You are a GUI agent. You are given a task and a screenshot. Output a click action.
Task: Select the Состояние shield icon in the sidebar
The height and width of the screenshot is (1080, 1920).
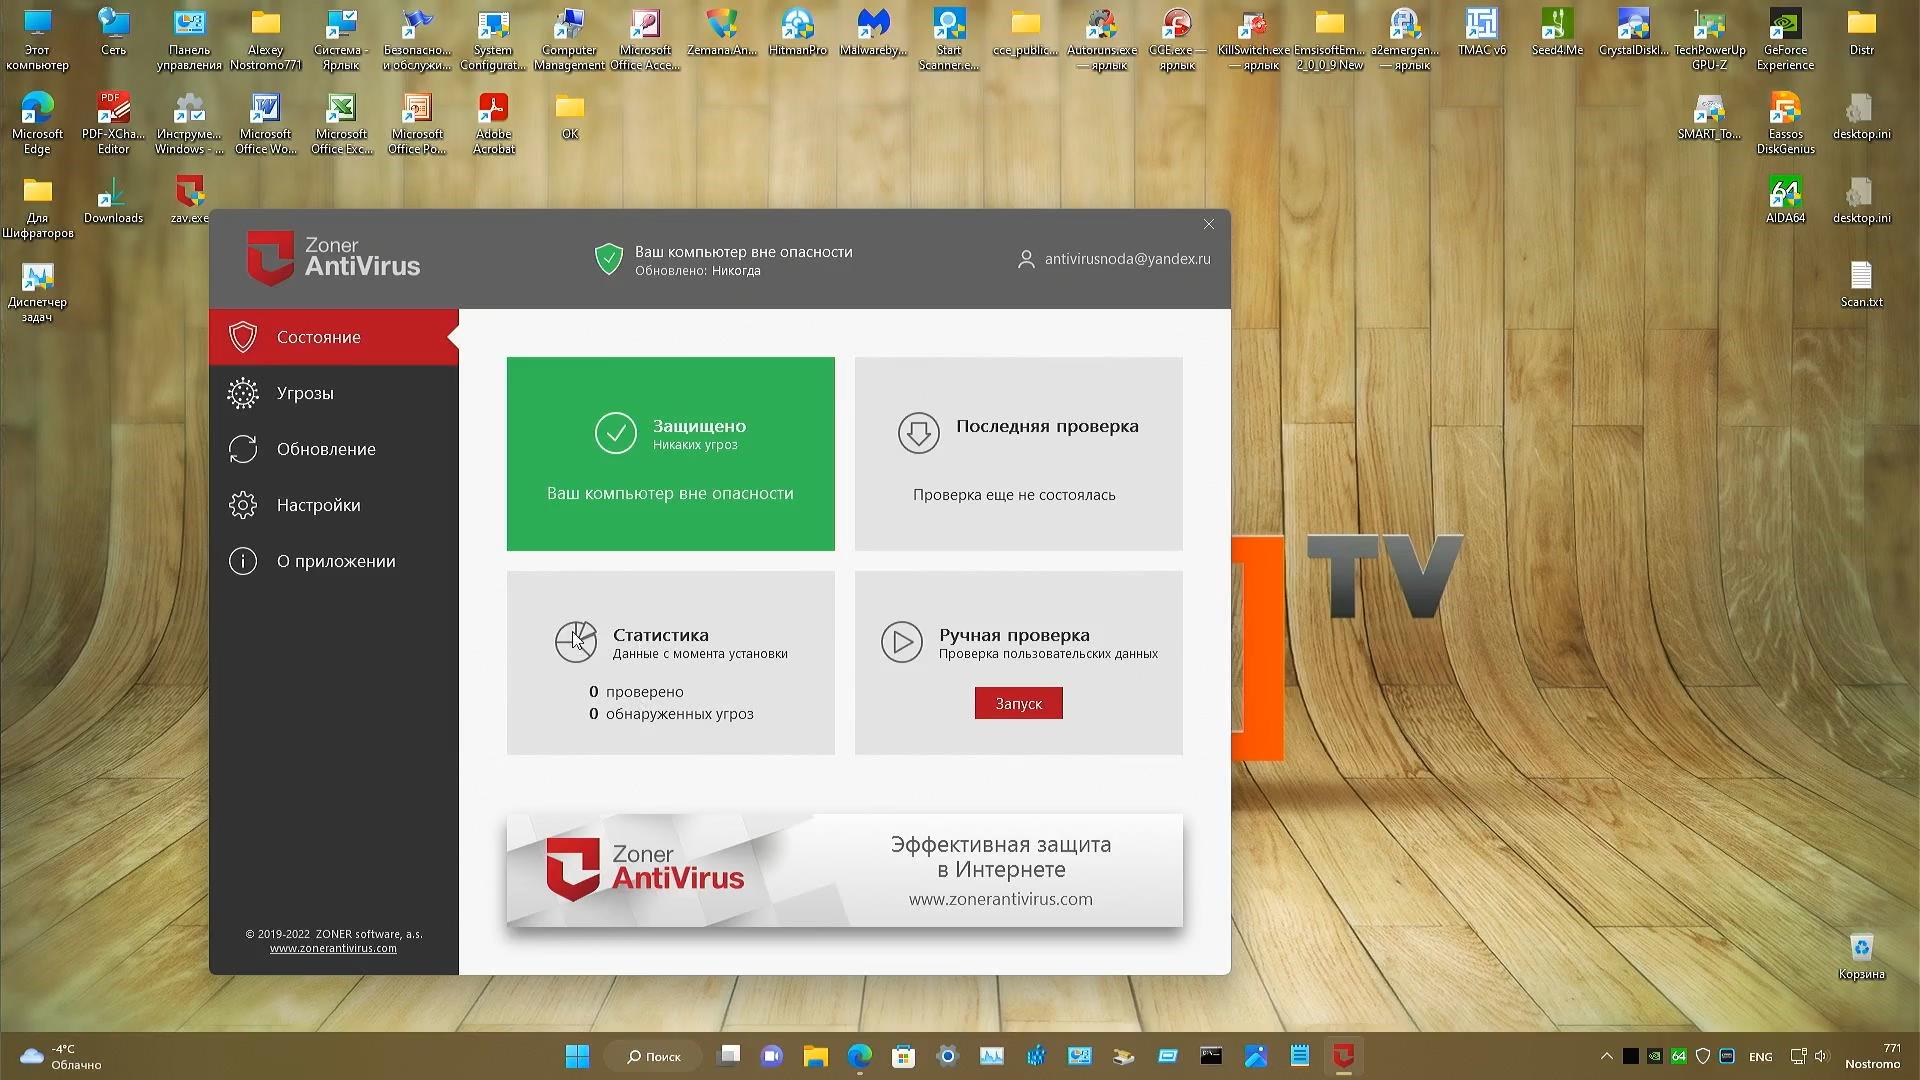(x=242, y=337)
